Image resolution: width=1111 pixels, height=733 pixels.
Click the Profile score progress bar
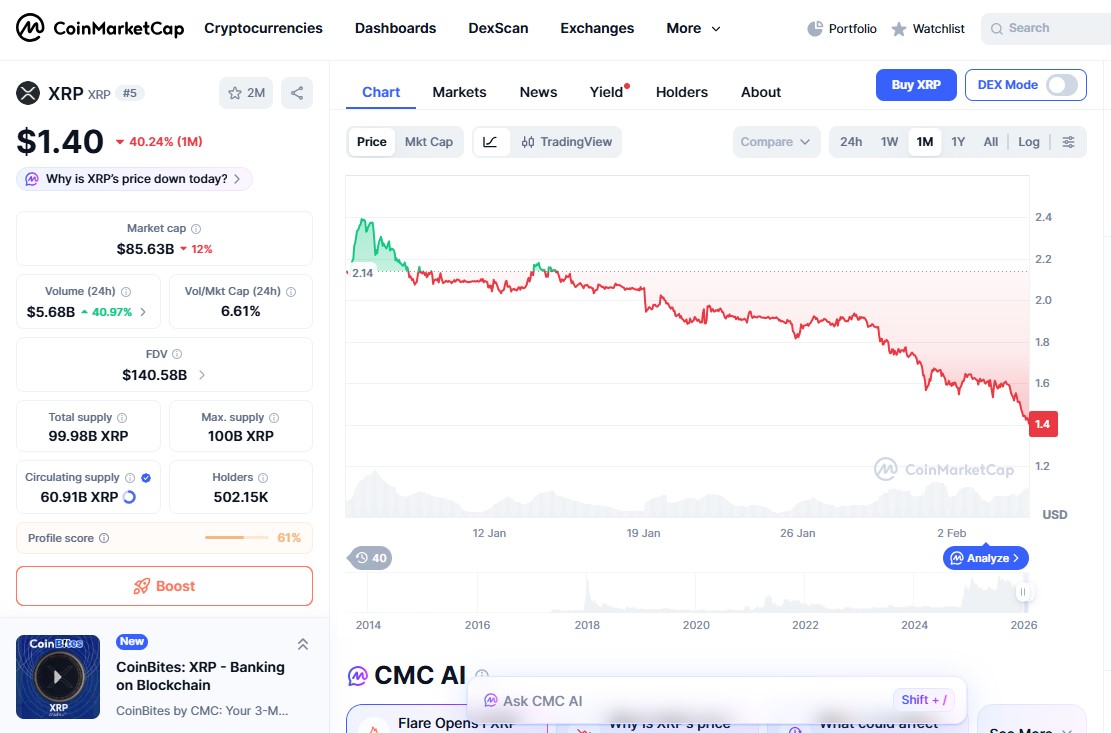click(236, 538)
